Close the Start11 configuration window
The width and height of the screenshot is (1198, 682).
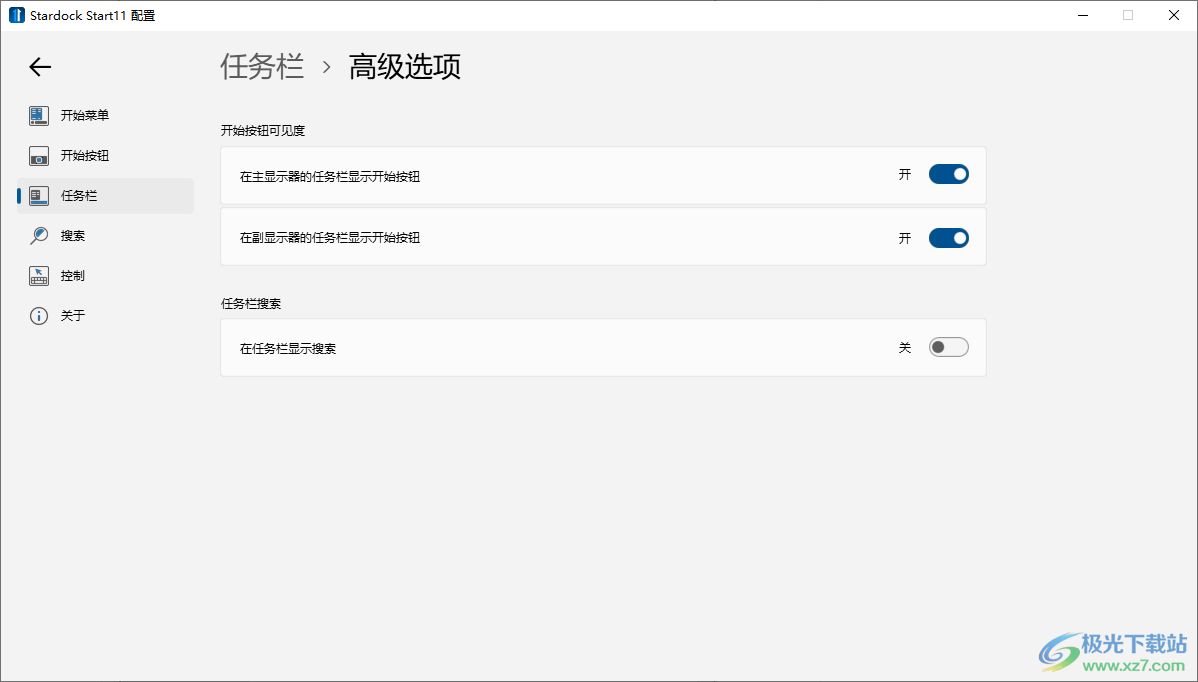pos(1174,15)
